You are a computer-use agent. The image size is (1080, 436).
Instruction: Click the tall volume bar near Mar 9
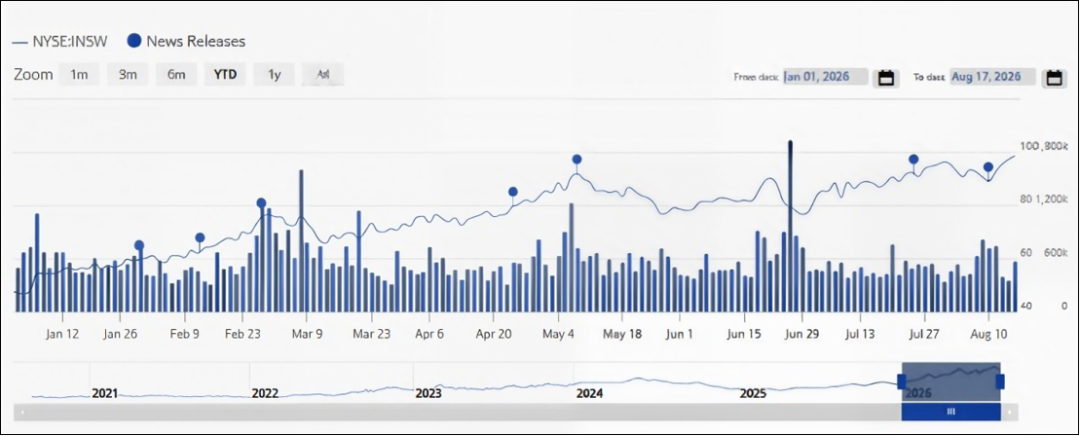click(x=301, y=240)
